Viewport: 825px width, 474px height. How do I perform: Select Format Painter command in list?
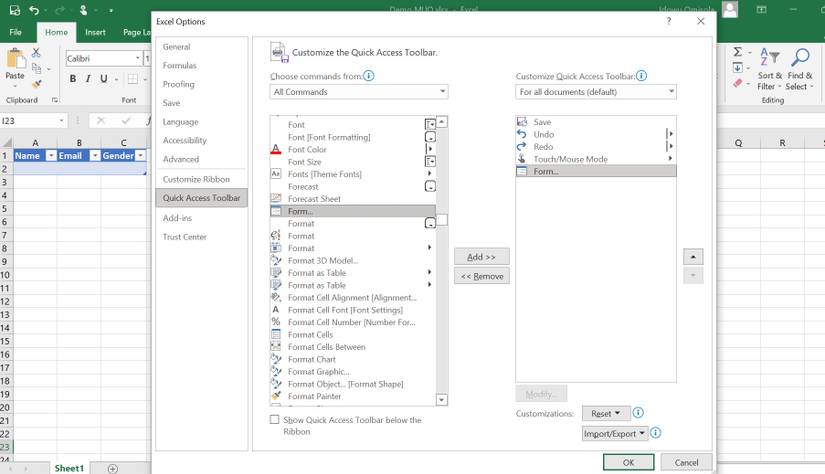tap(353, 396)
